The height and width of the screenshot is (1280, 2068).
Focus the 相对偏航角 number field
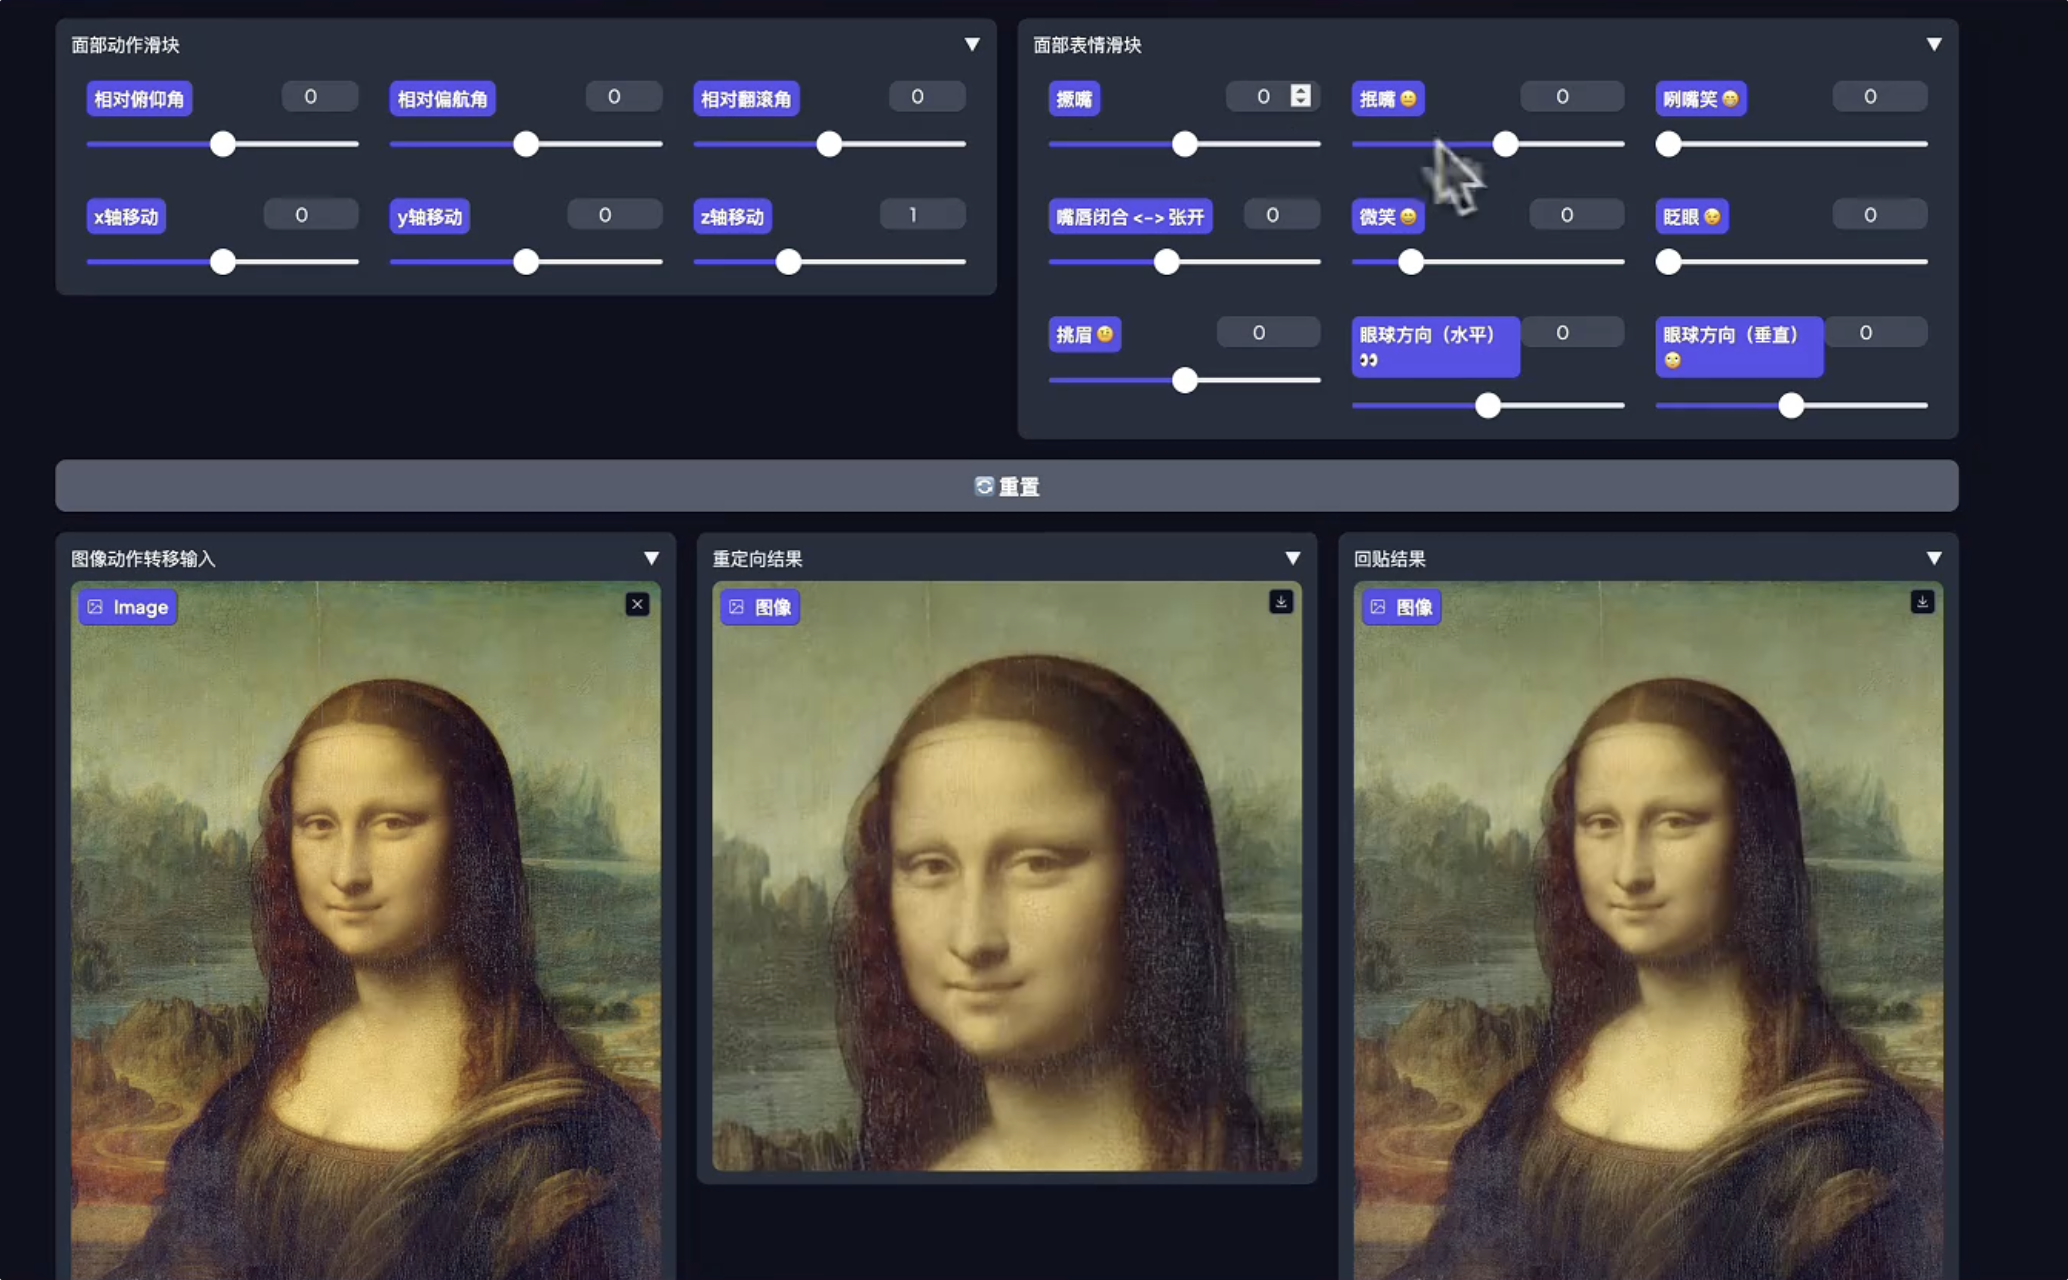tap(624, 97)
